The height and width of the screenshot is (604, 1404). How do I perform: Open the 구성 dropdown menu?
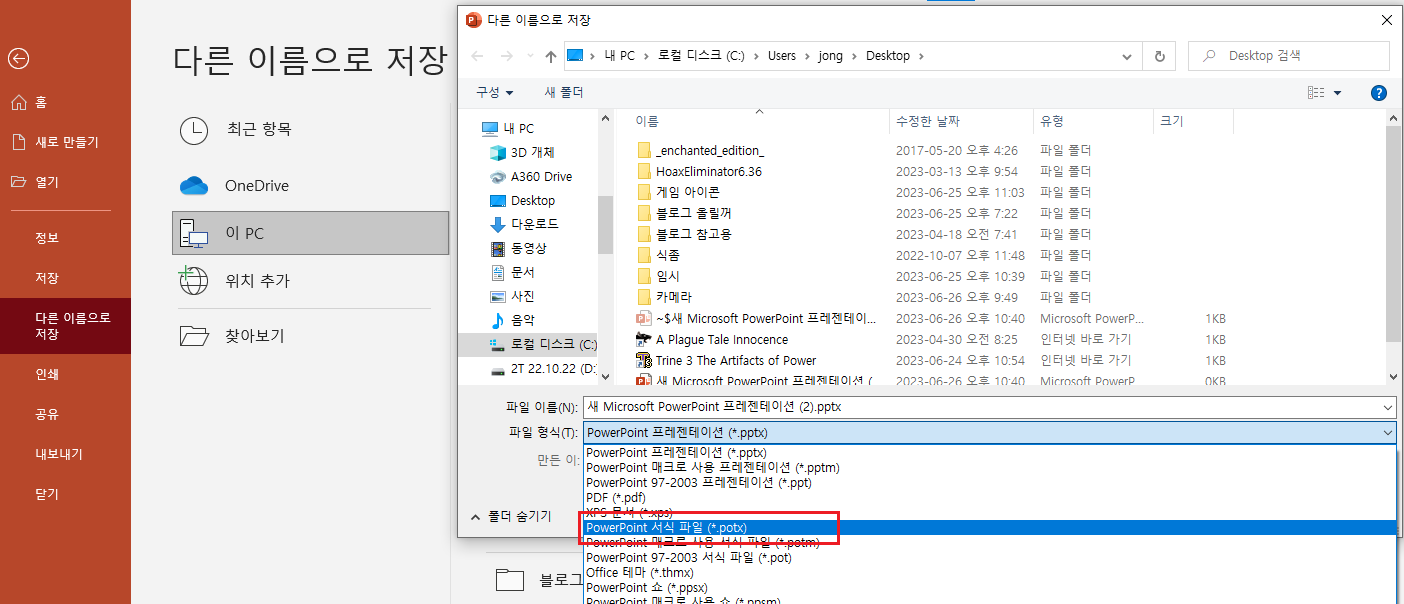[495, 93]
